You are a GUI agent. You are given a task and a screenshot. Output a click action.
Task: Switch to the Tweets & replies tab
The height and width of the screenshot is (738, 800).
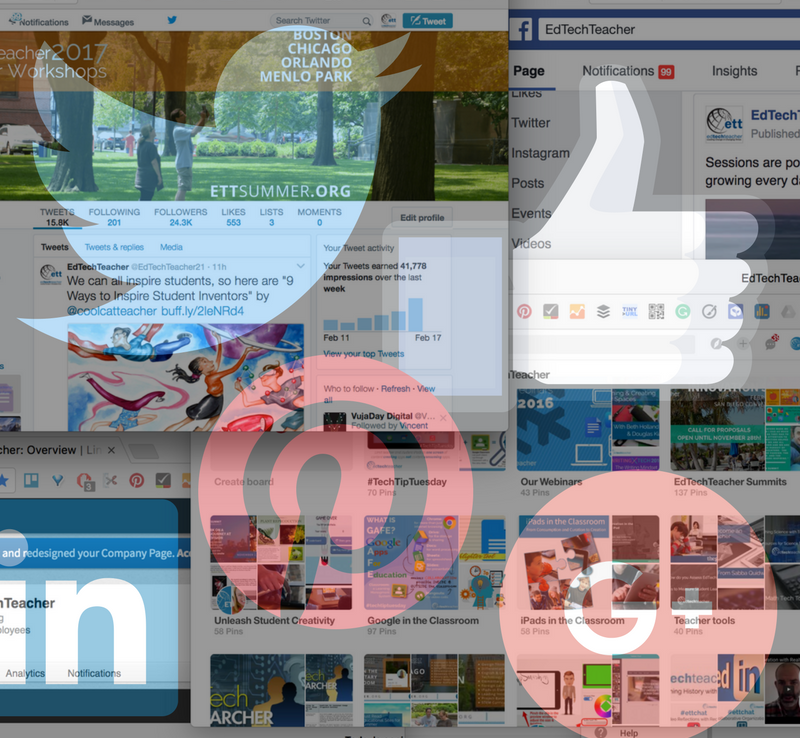pyautogui.click(x=114, y=247)
